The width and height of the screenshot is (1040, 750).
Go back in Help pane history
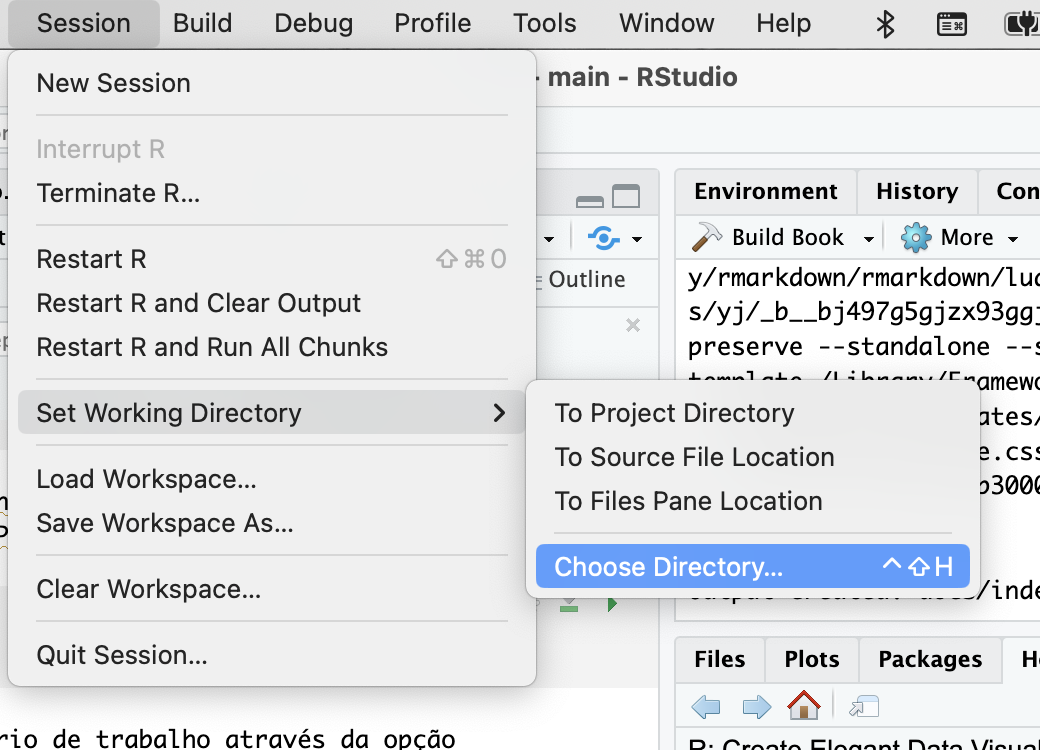[x=706, y=707]
